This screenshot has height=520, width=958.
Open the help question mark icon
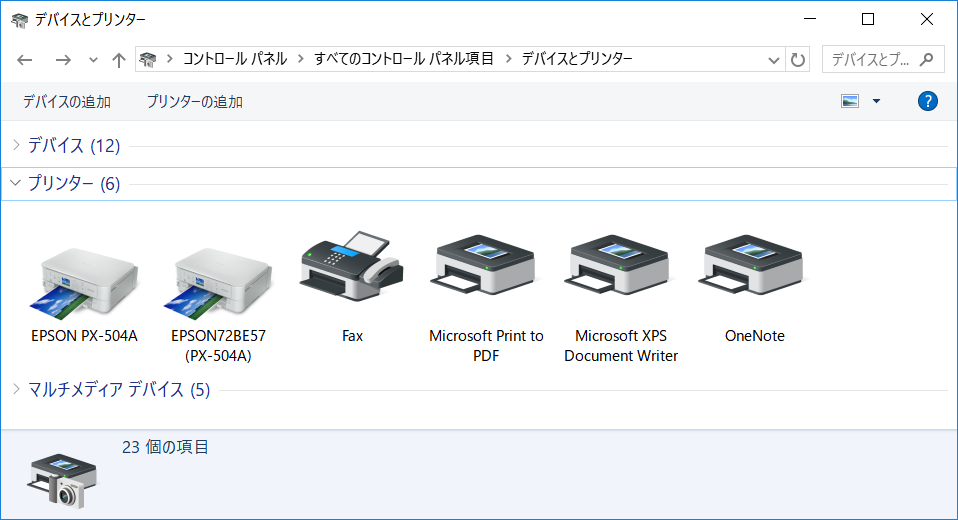coord(927,101)
